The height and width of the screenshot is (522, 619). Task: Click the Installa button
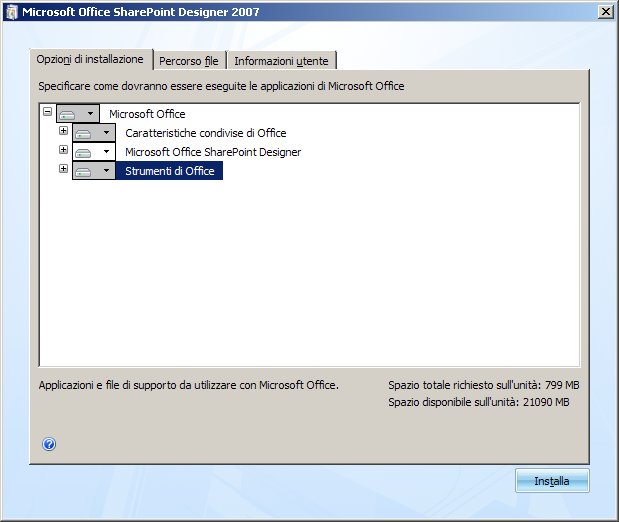pos(552,481)
